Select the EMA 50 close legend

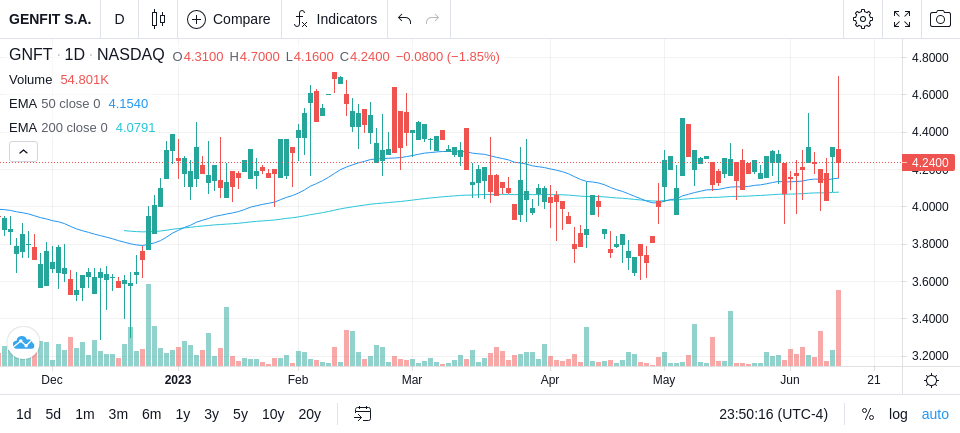pyautogui.click(x=78, y=104)
